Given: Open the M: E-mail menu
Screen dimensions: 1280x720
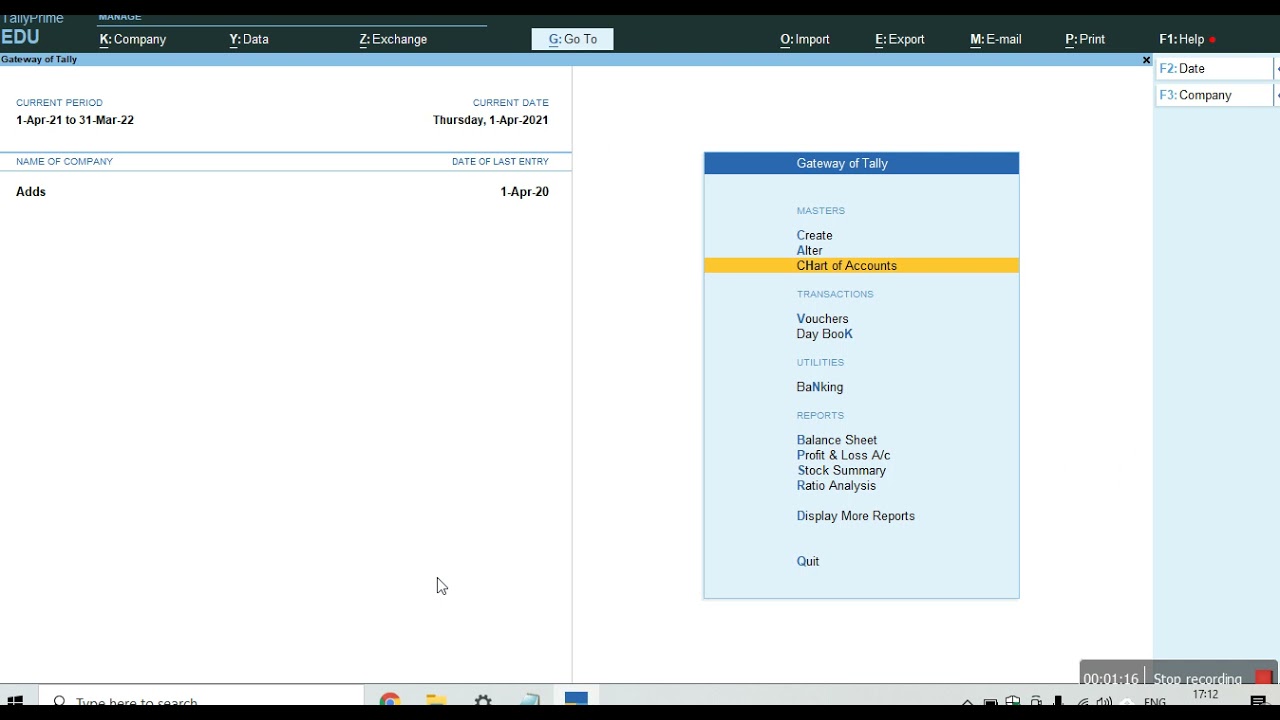Looking at the screenshot, I should [996, 40].
